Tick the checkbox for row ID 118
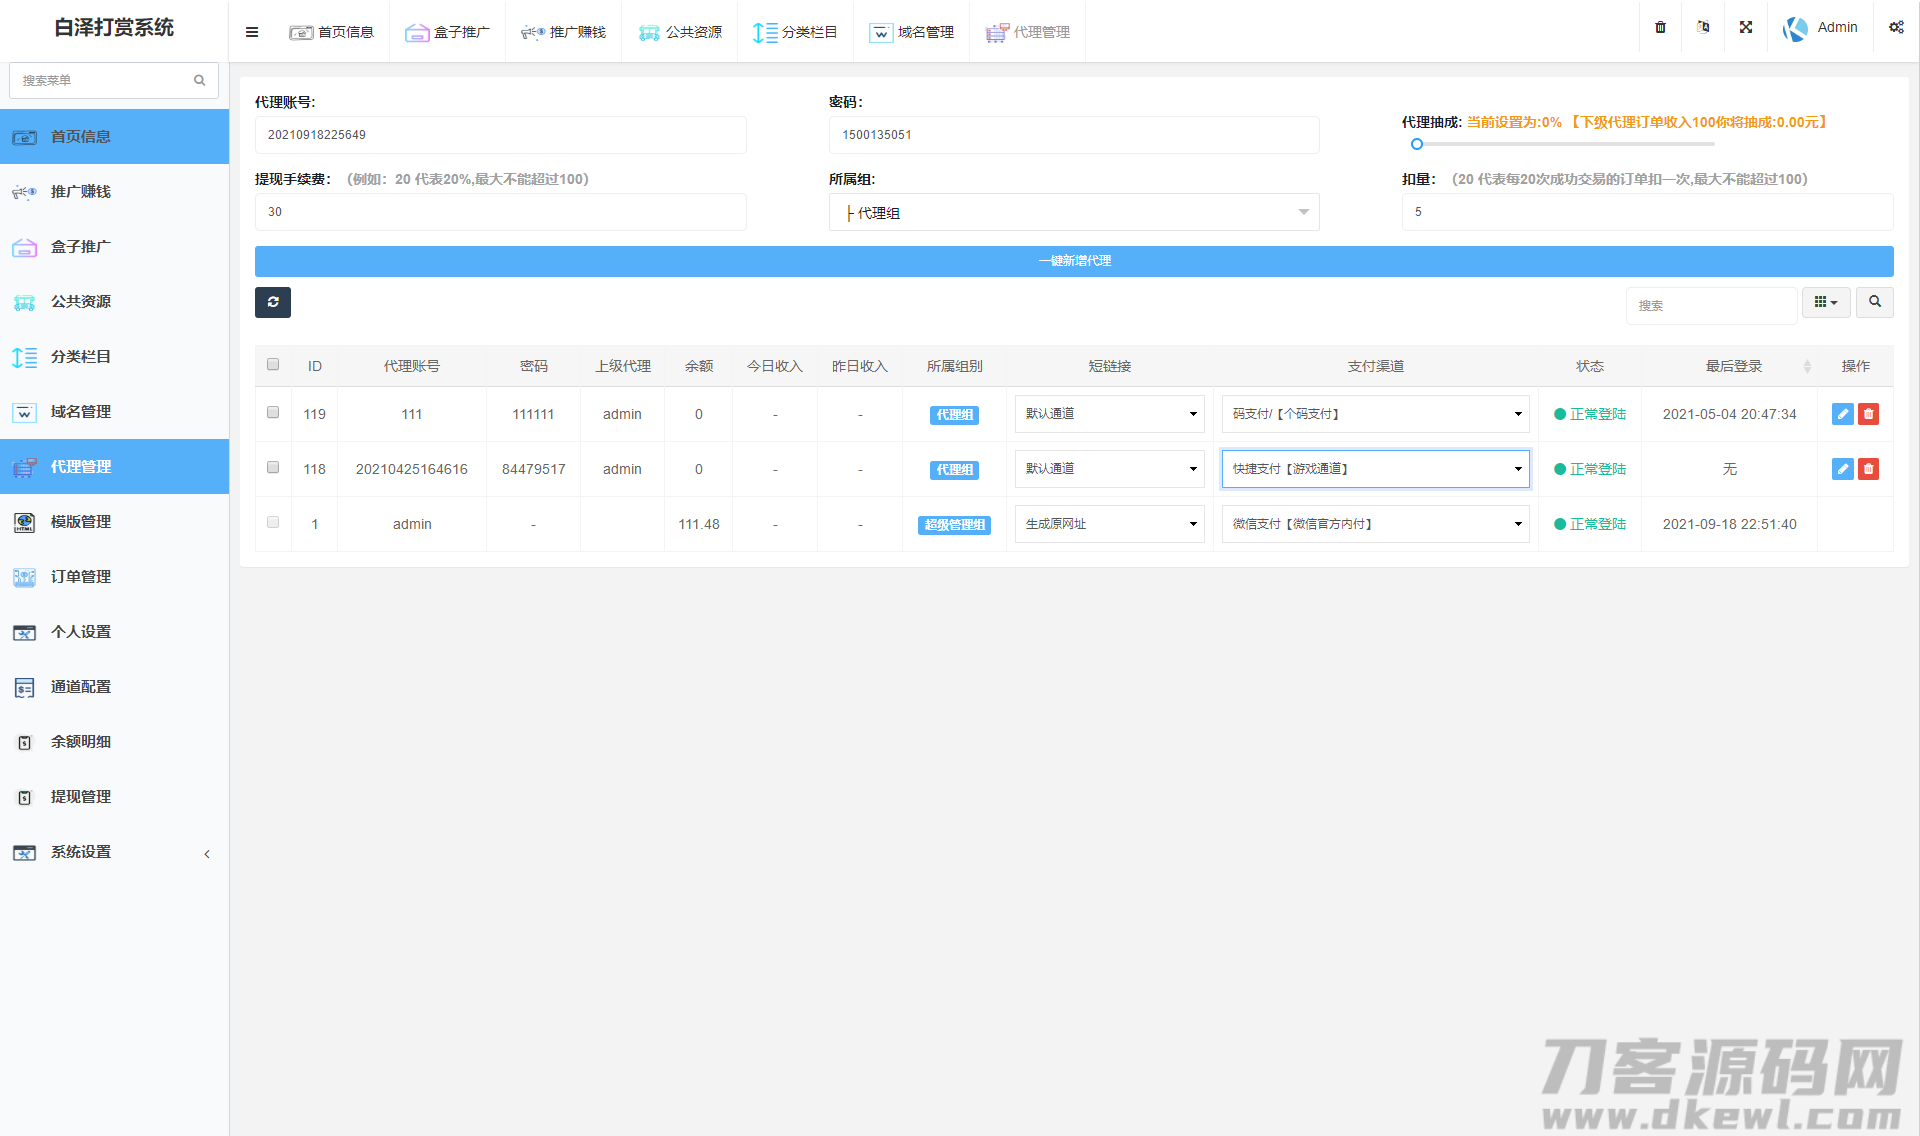 (x=273, y=468)
